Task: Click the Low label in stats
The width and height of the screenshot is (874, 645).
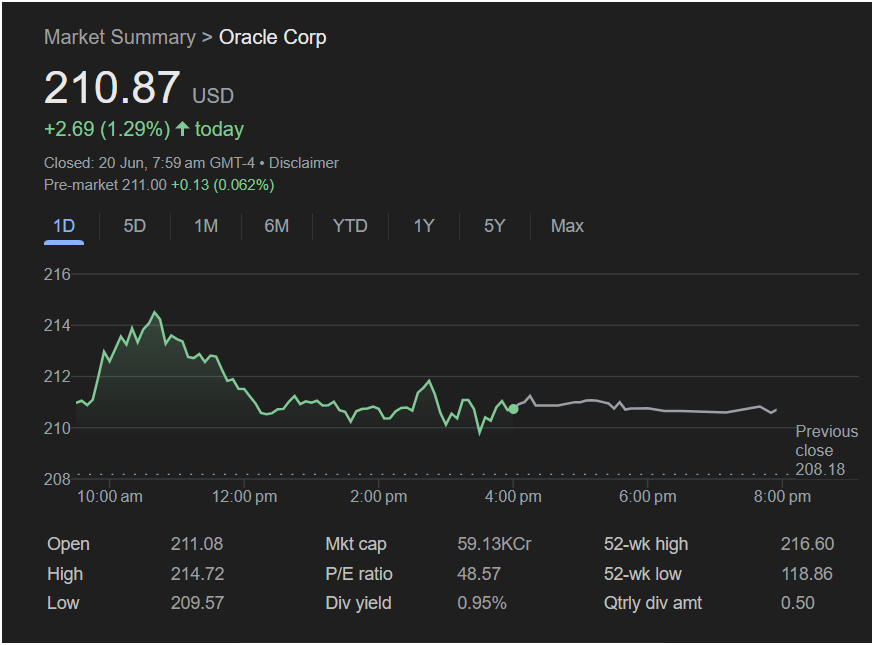Action: pyautogui.click(x=63, y=603)
